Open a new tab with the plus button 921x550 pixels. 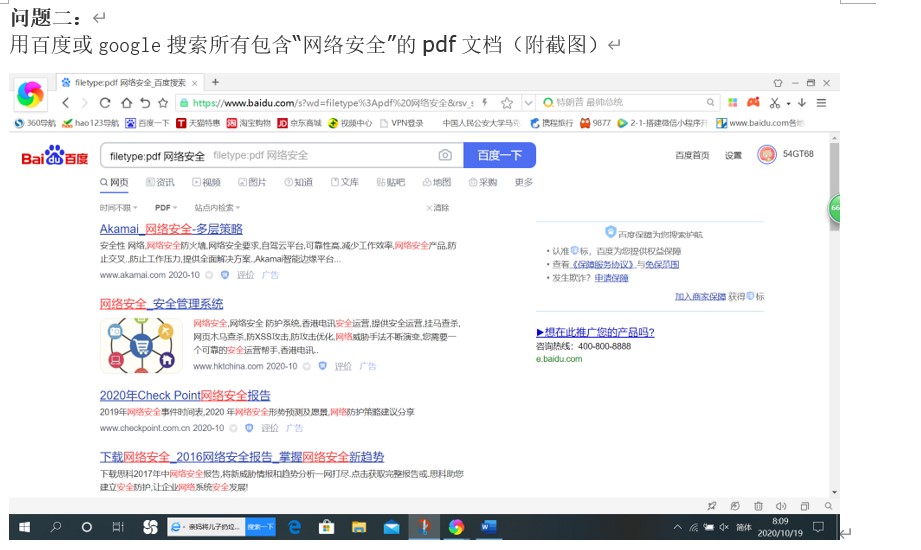215,82
